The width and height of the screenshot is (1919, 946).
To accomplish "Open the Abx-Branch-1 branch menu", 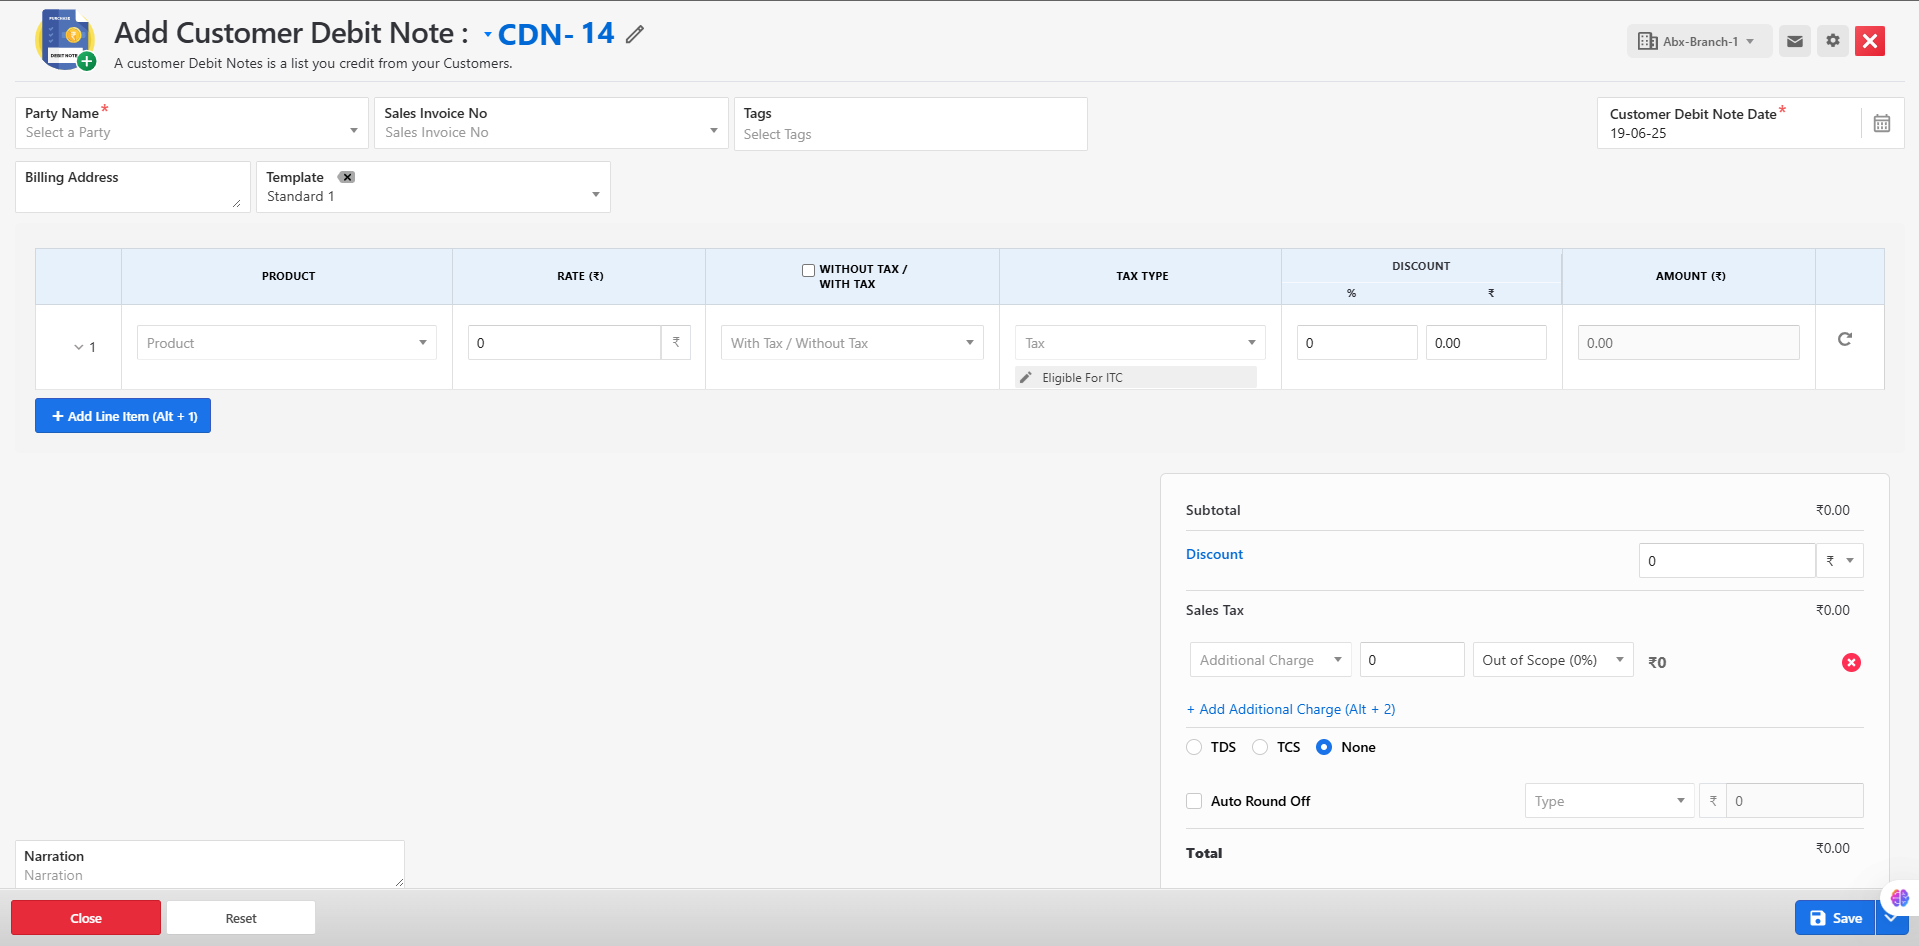I will coord(1699,41).
